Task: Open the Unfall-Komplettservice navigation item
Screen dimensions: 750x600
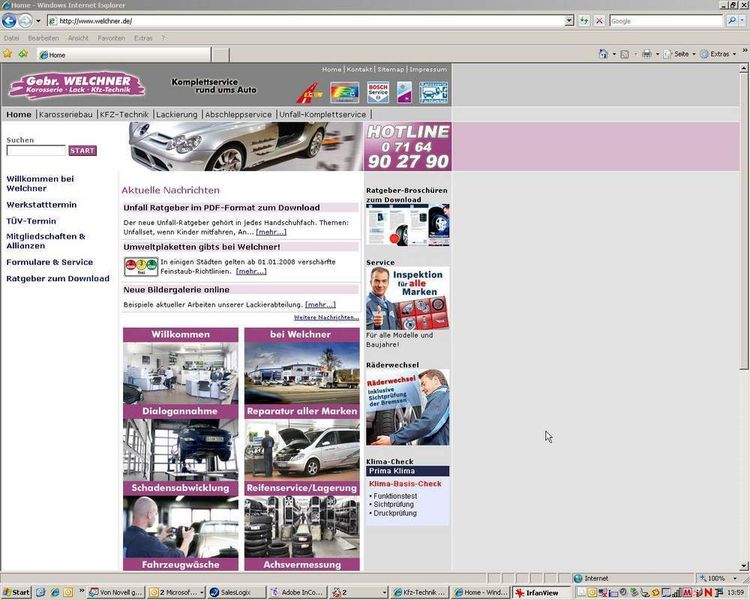Action: coord(322,114)
